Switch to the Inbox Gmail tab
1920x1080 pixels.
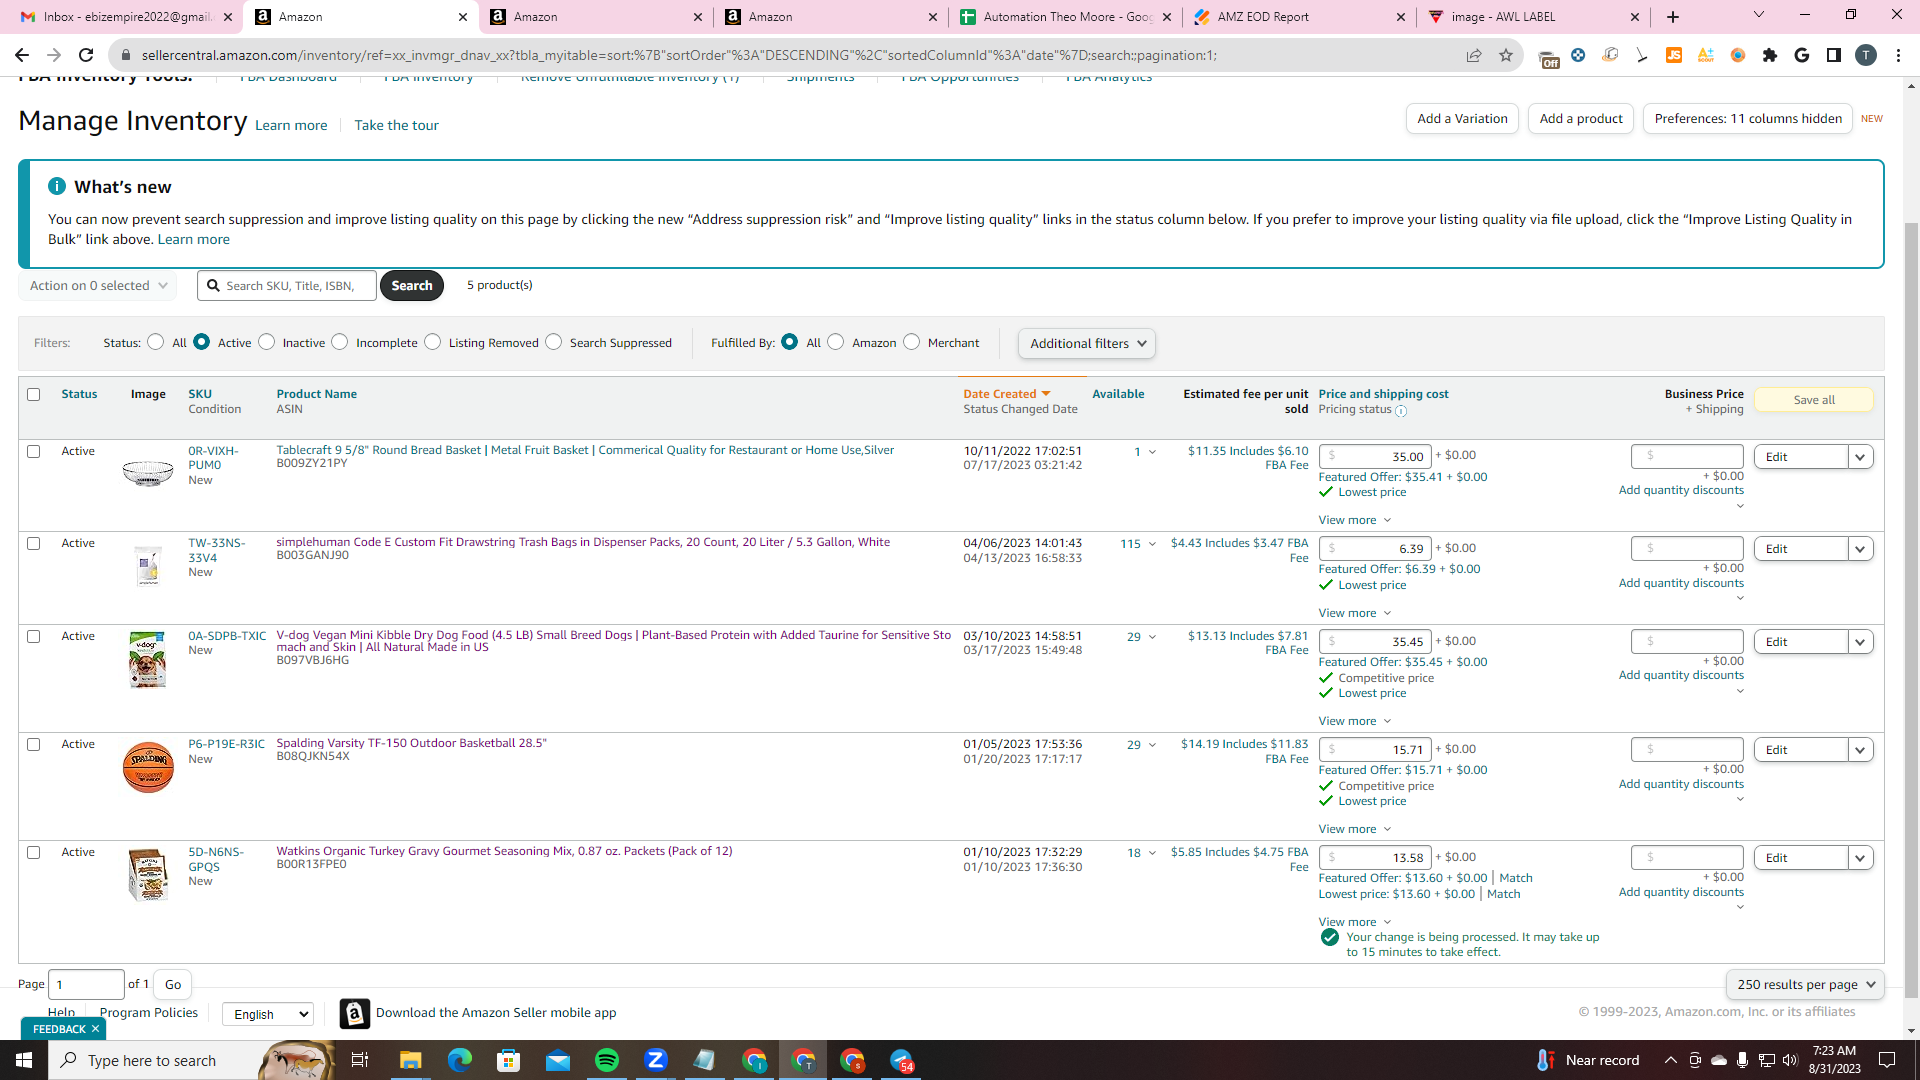pyautogui.click(x=126, y=17)
